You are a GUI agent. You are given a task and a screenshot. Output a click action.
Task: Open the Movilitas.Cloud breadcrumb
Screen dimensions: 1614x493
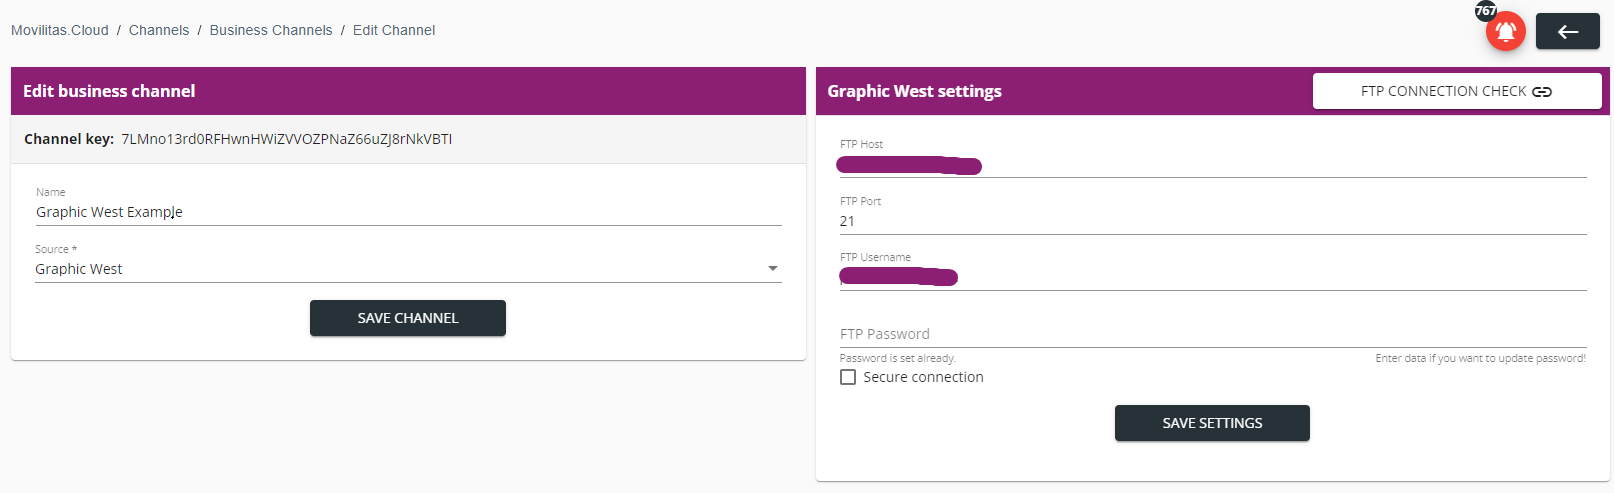click(60, 30)
